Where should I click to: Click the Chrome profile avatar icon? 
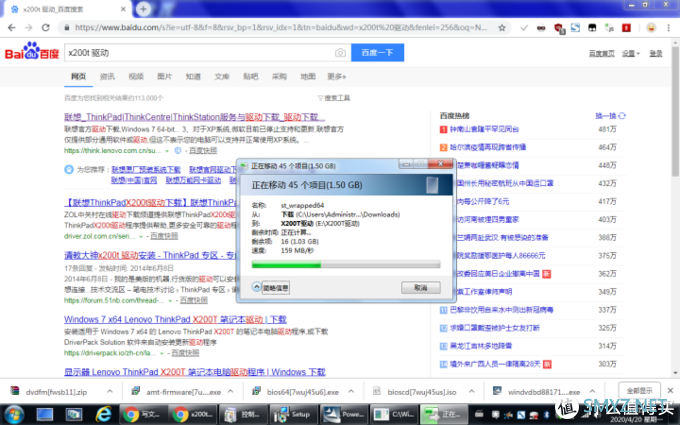651,28
